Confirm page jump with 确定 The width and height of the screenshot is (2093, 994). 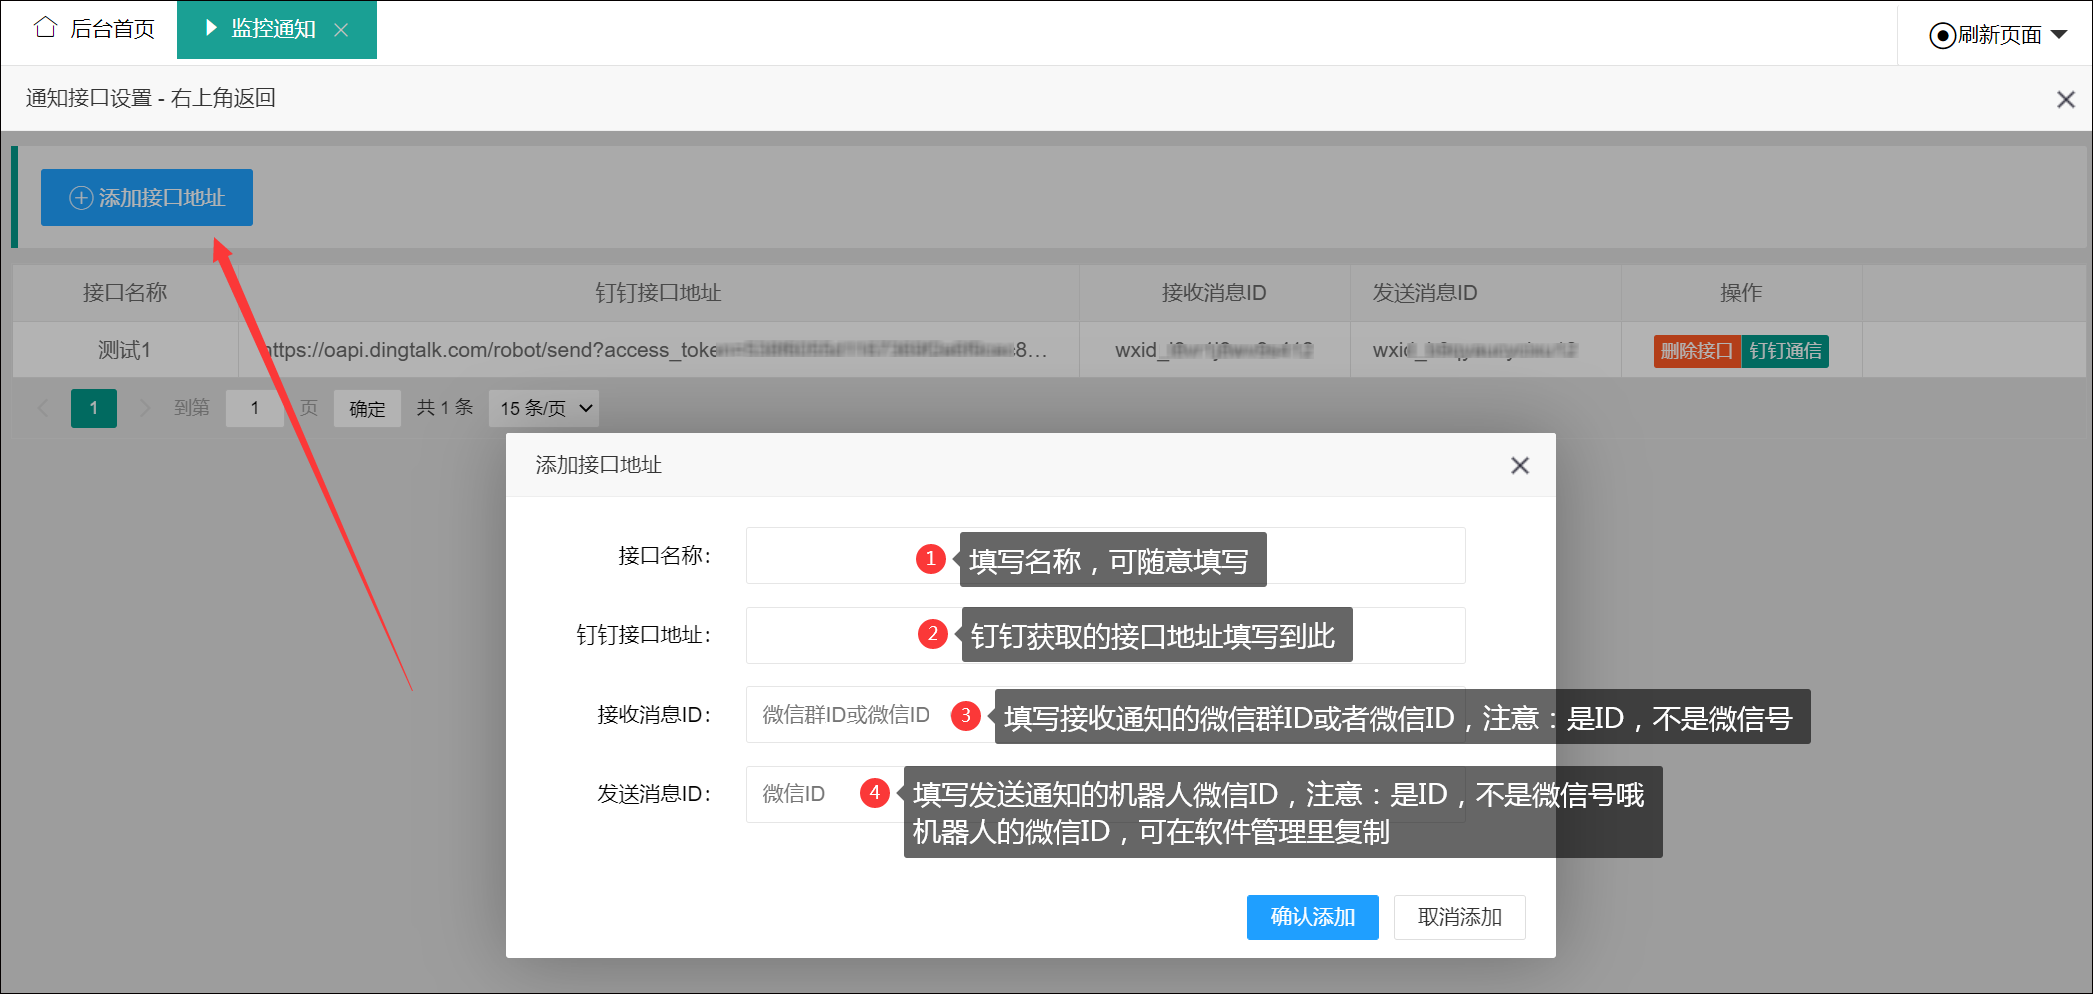367,408
